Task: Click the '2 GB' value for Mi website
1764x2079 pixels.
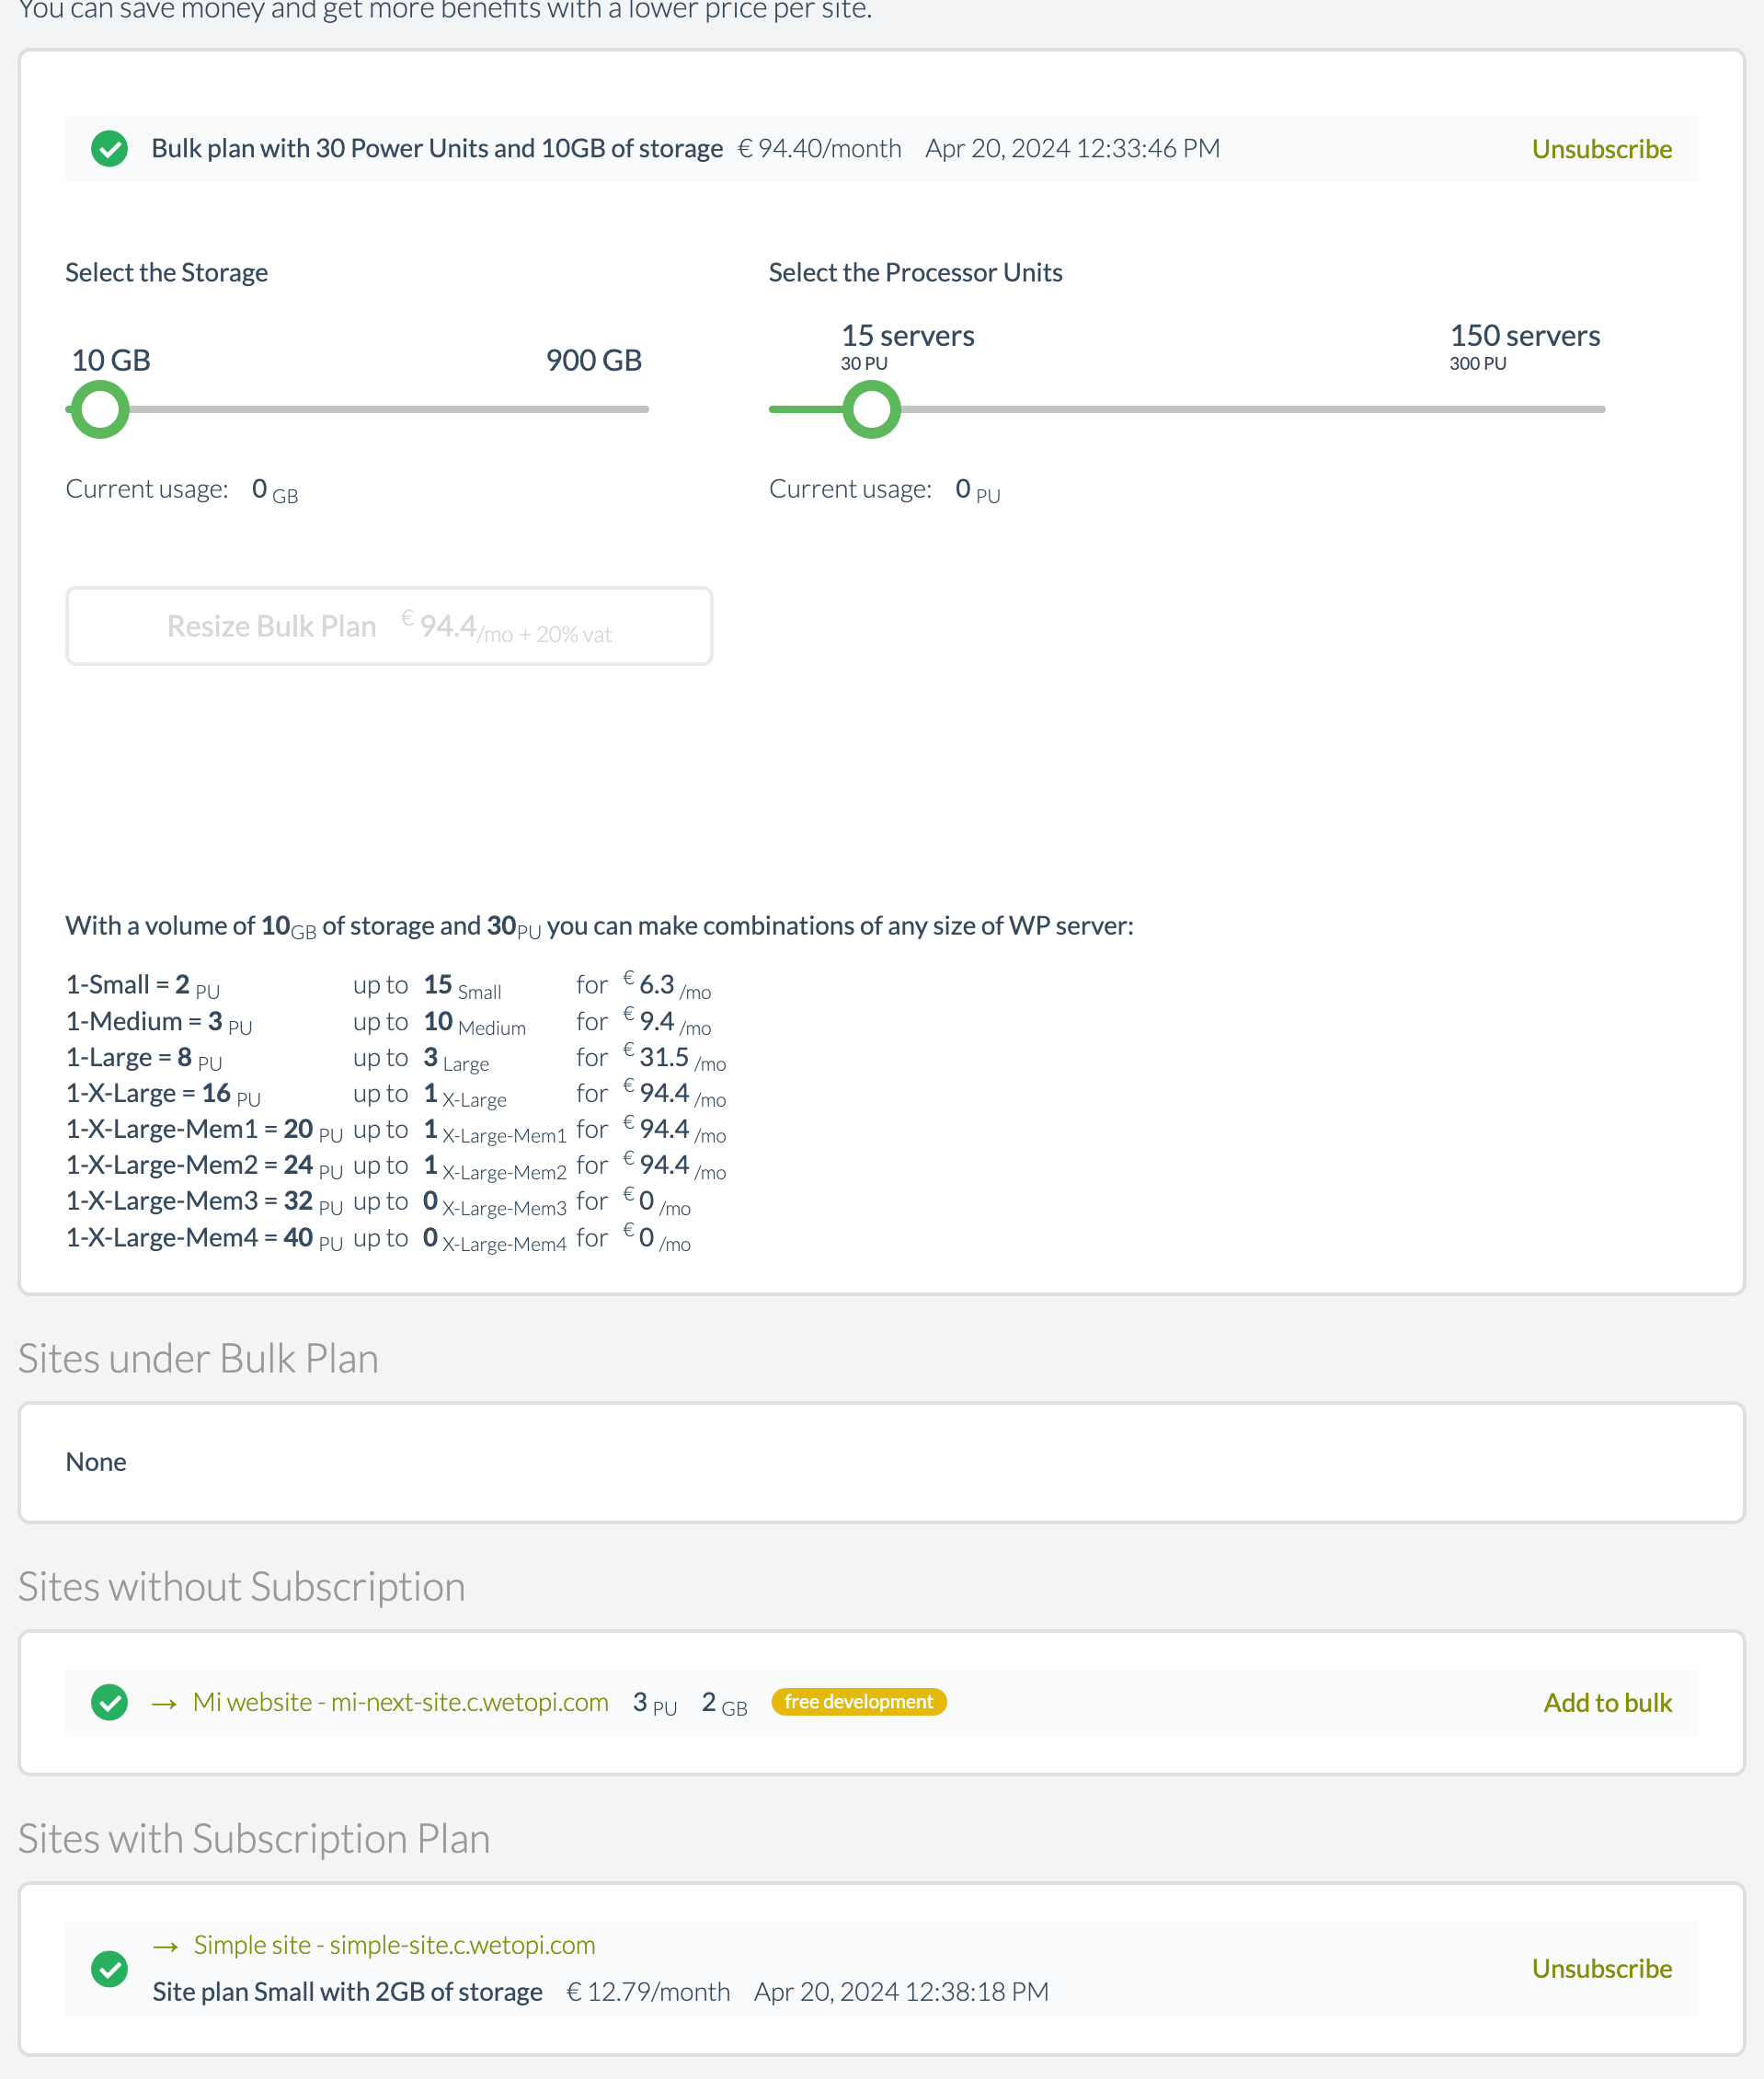Action: (725, 1703)
